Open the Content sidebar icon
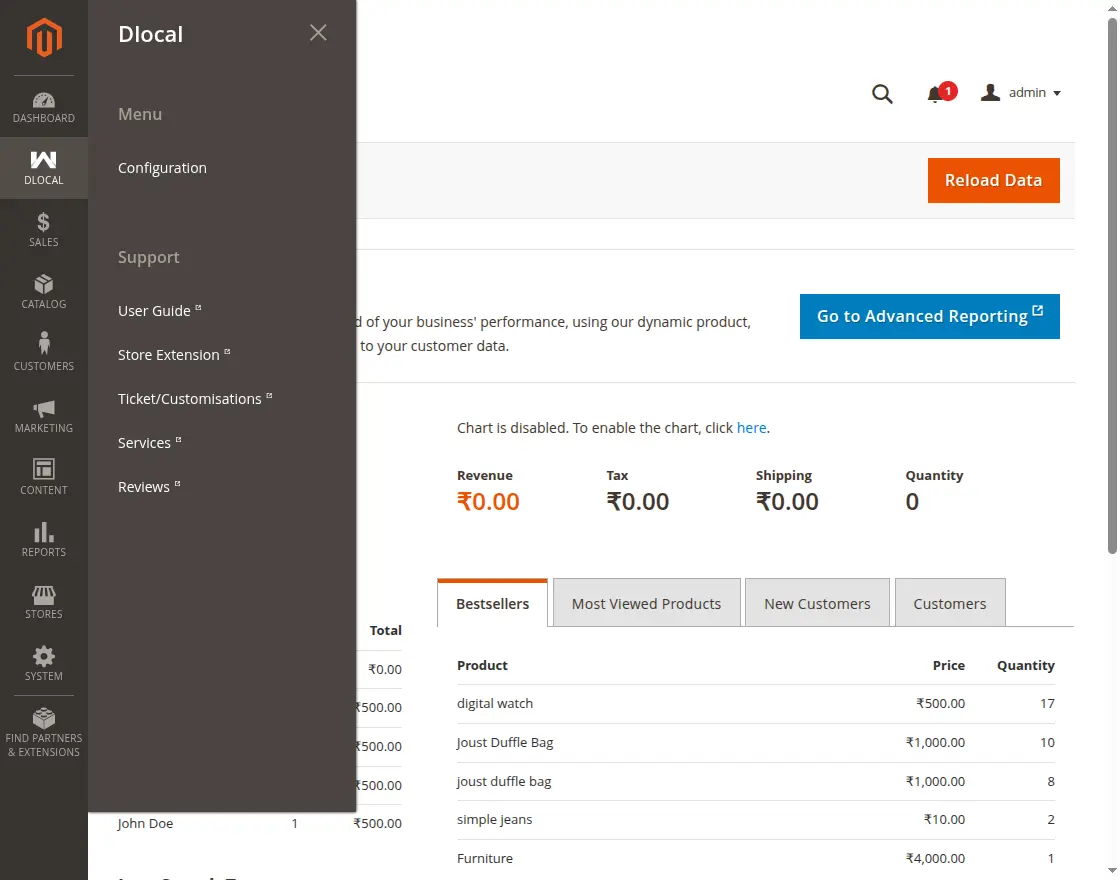This screenshot has width=1120, height=880. click(43, 477)
